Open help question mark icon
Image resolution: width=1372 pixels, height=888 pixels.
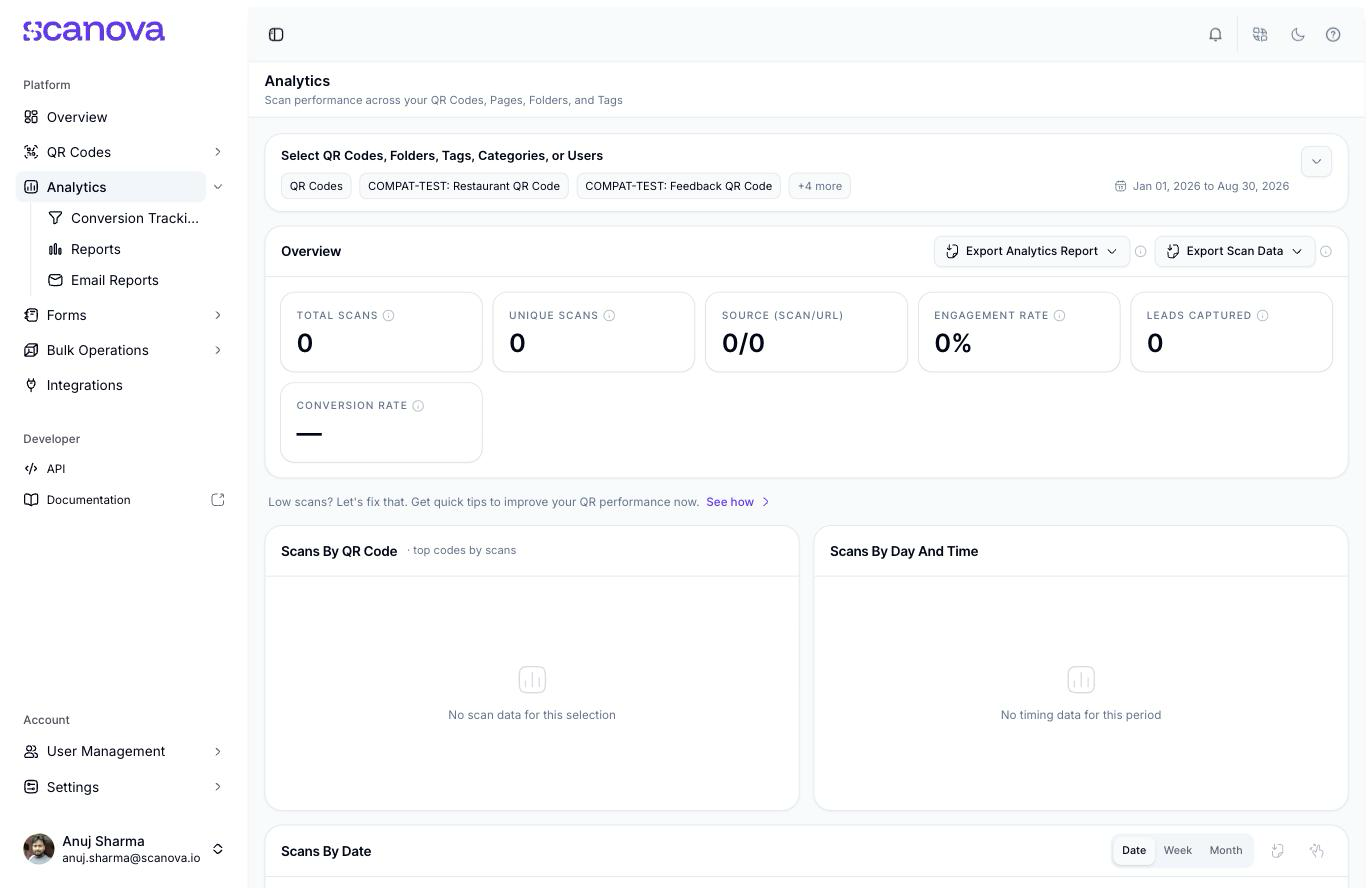click(x=1333, y=35)
